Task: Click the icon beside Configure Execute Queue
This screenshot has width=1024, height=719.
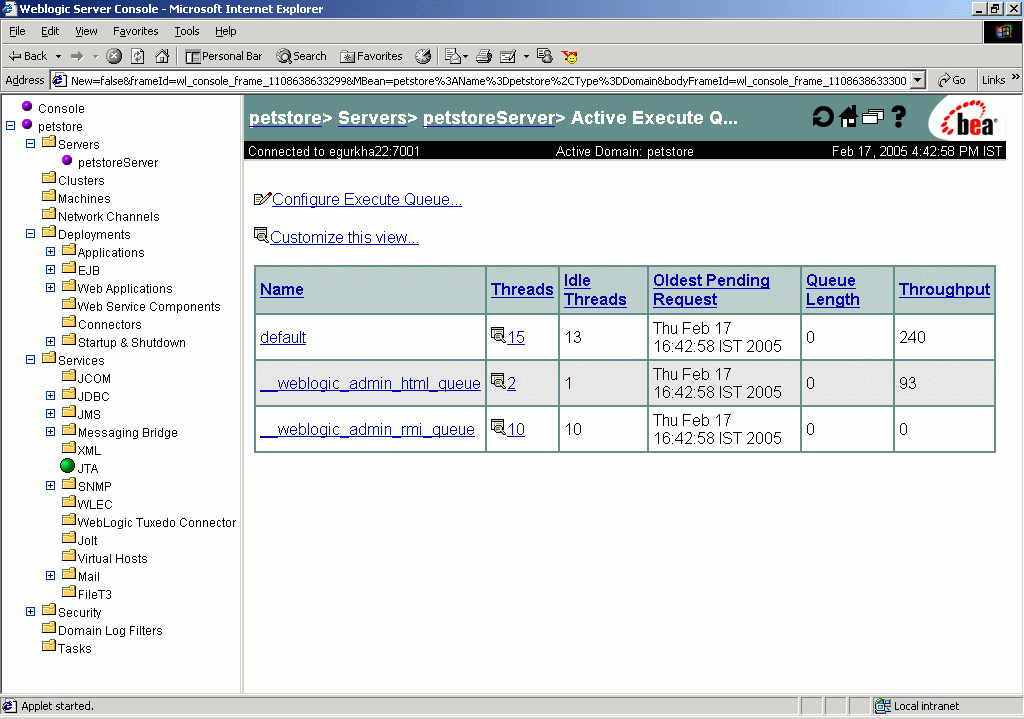Action: point(262,199)
